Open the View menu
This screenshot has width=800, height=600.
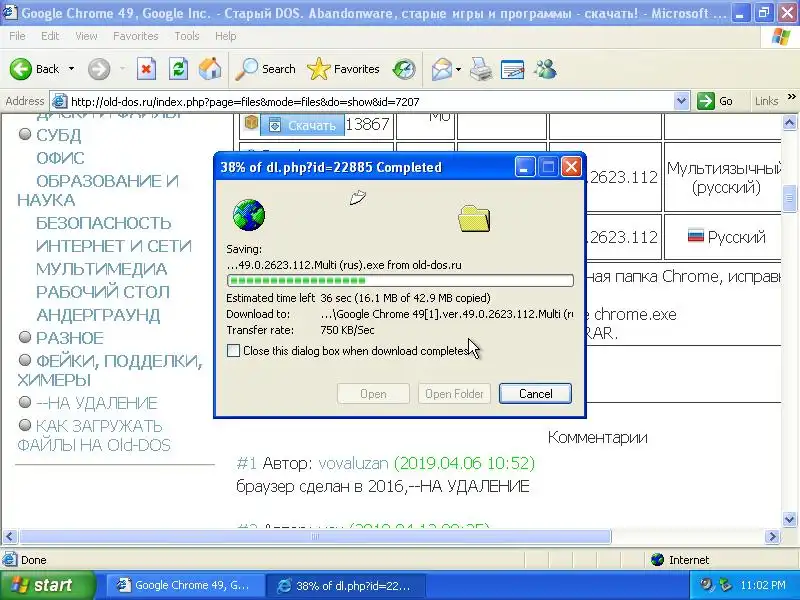pos(86,36)
